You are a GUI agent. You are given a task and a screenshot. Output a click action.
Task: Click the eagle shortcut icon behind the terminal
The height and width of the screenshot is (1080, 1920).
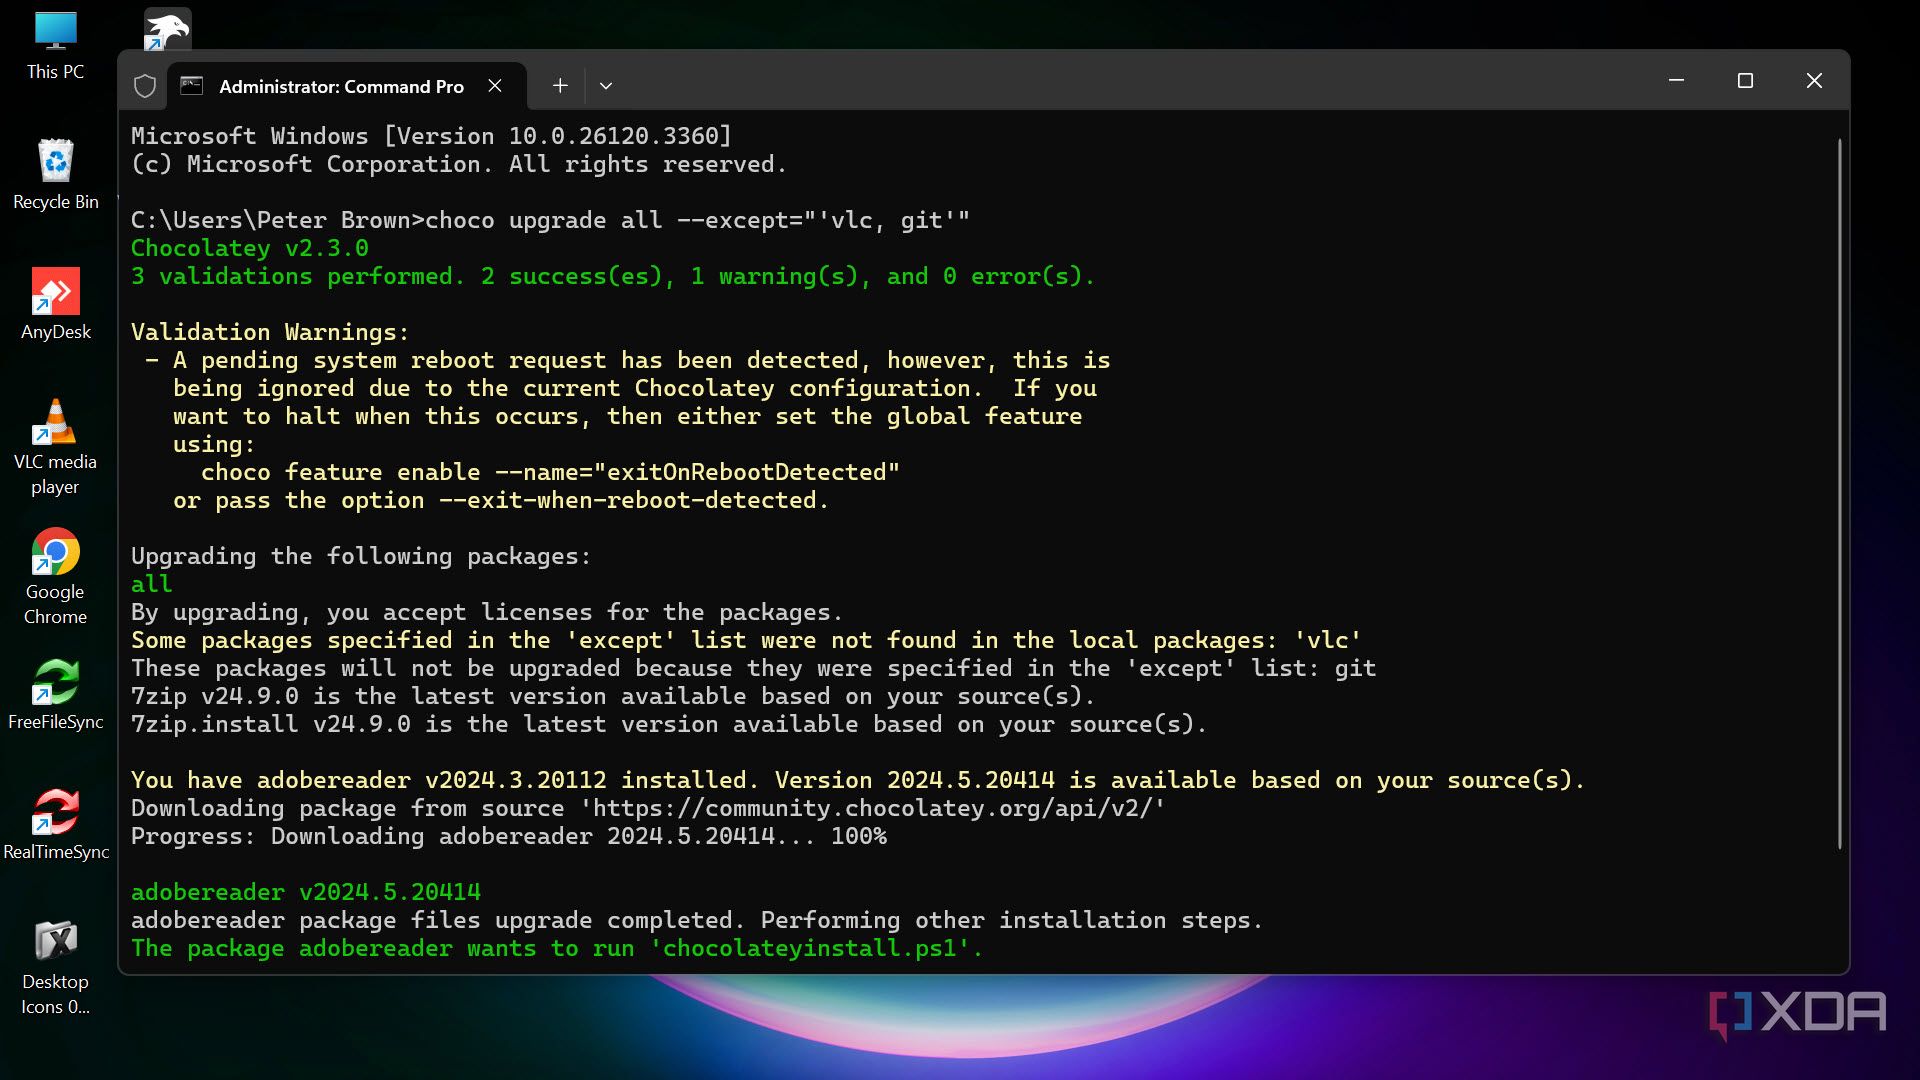(167, 28)
